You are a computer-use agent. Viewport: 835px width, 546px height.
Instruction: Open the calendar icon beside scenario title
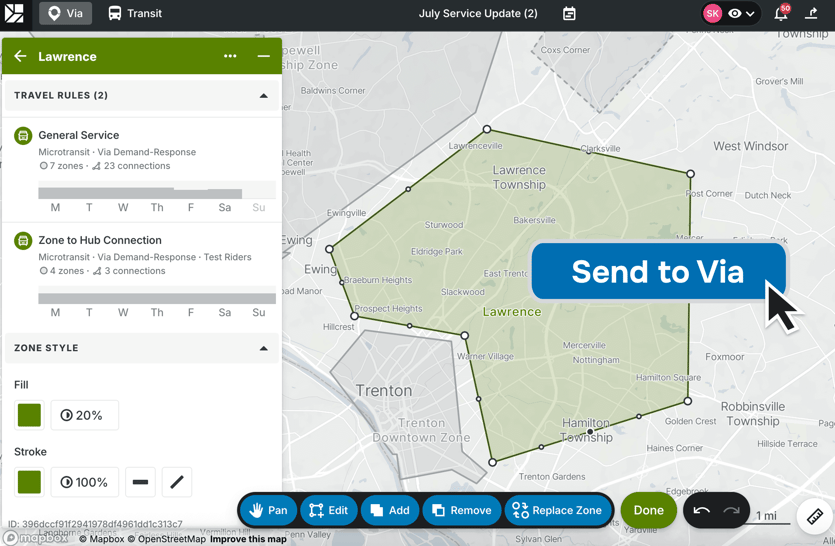(569, 14)
